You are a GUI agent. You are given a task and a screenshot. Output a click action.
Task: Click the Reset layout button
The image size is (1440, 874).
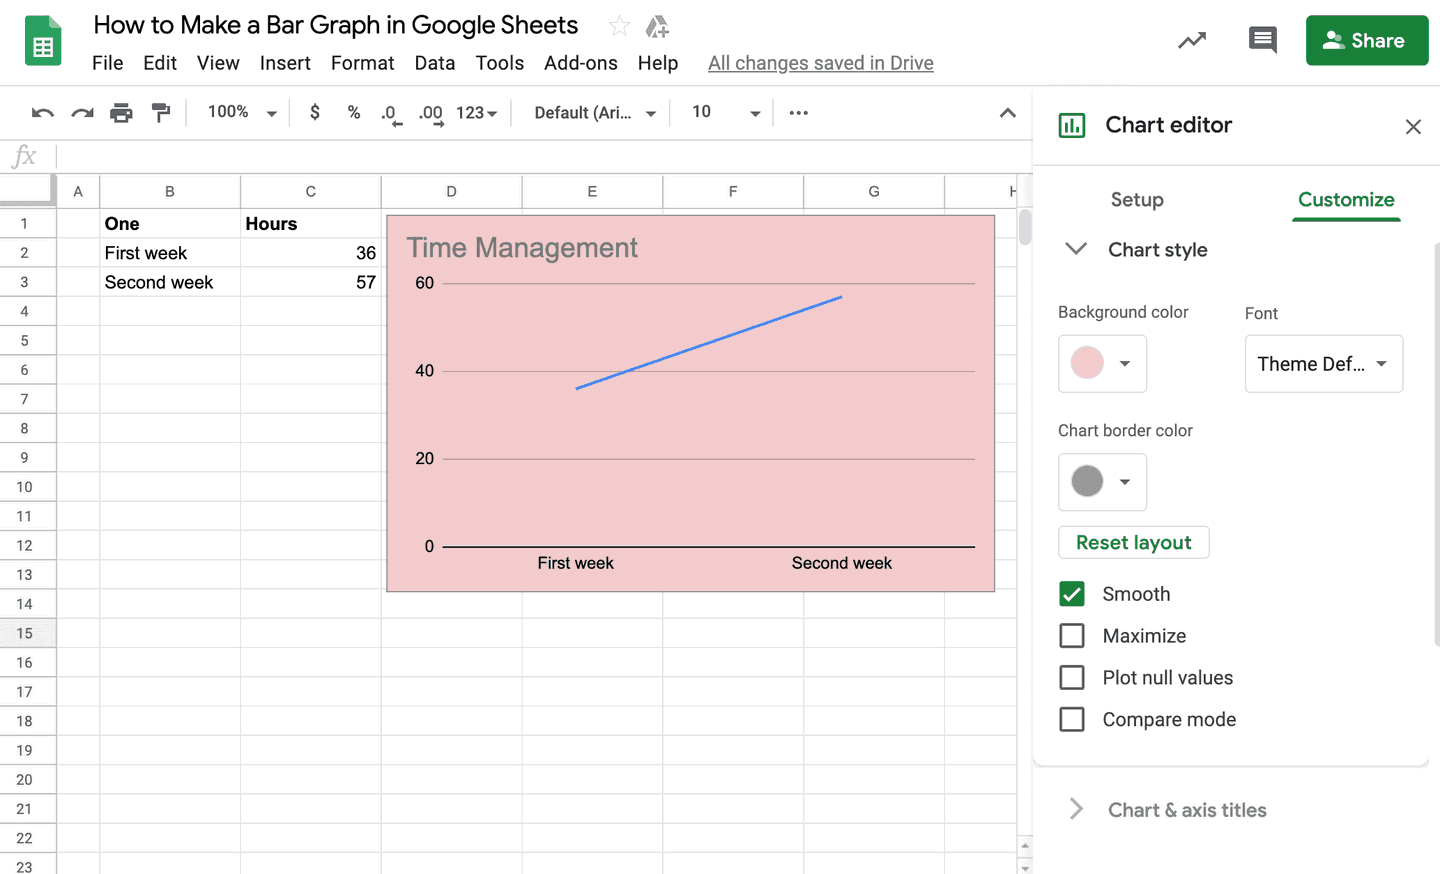[1133, 542]
